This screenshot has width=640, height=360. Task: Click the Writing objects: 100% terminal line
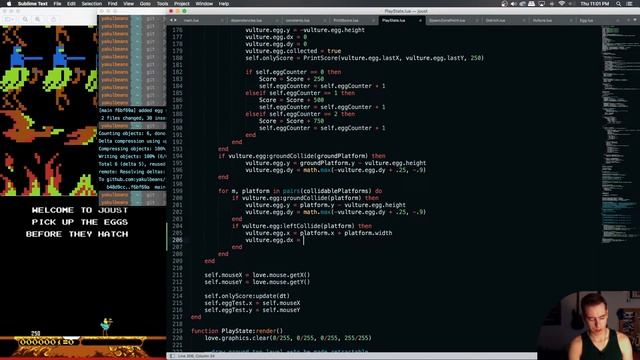[132, 156]
